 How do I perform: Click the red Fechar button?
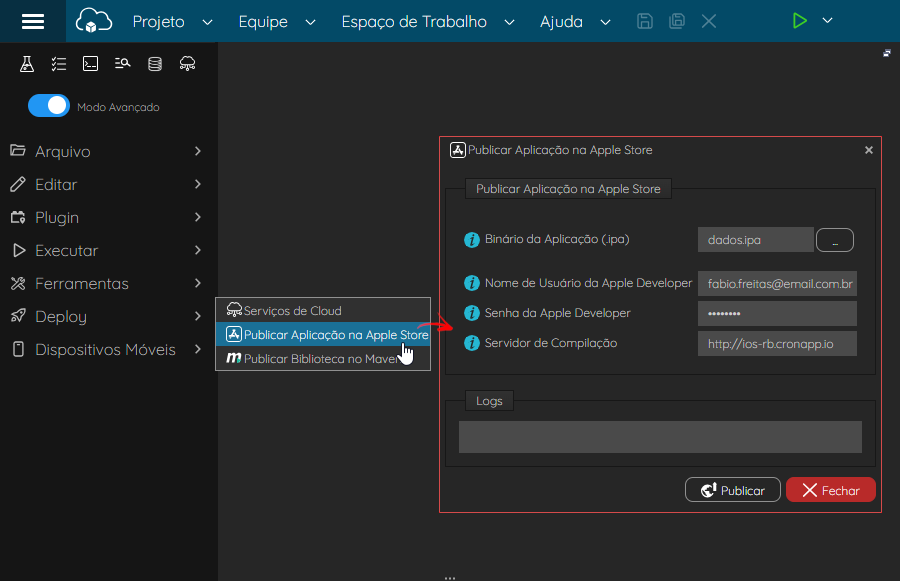pyautogui.click(x=831, y=490)
